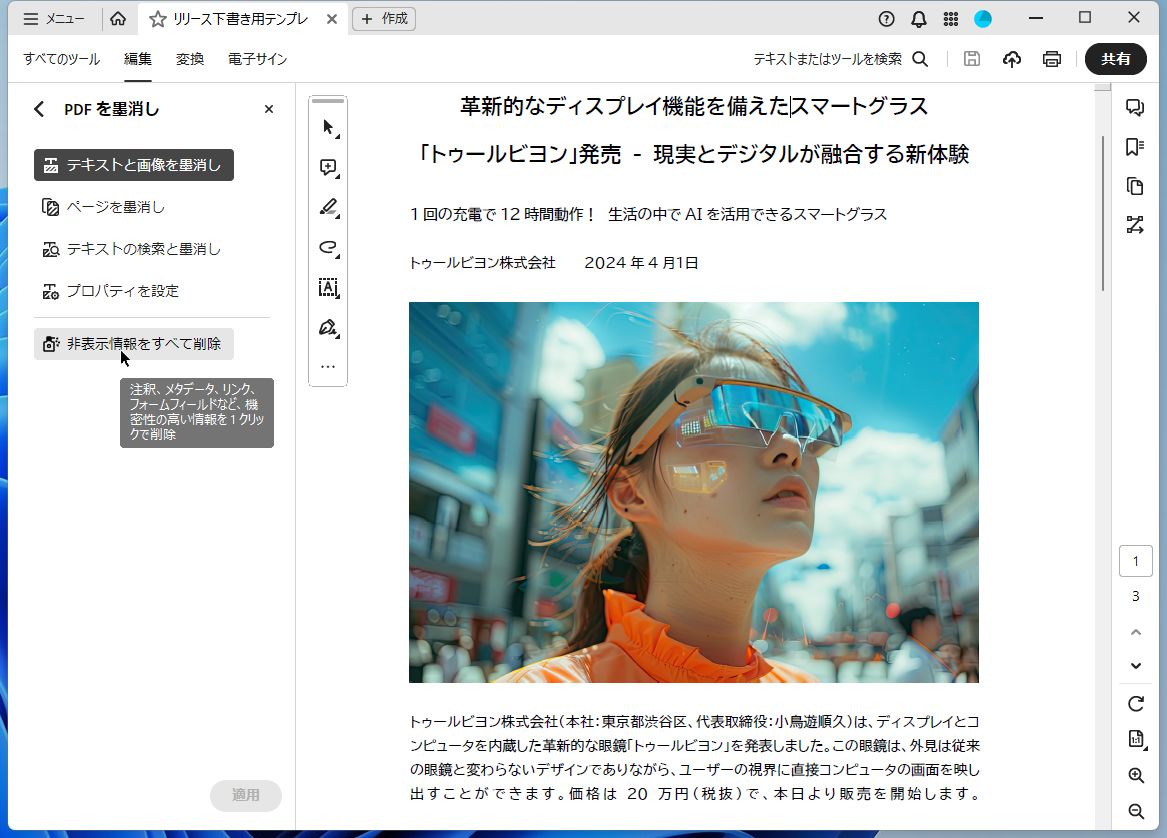This screenshot has width=1167, height=838.
Task: Switch to the 変換 tab
Action: (x=189, y=59)
